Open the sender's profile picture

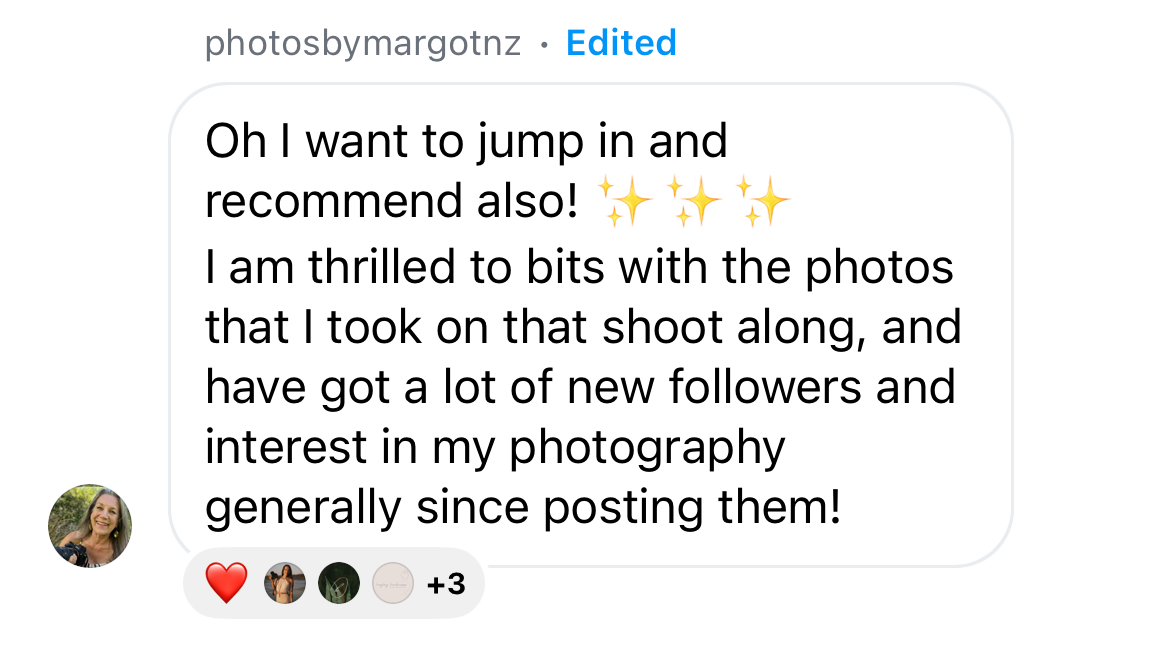tap(90, 526)
